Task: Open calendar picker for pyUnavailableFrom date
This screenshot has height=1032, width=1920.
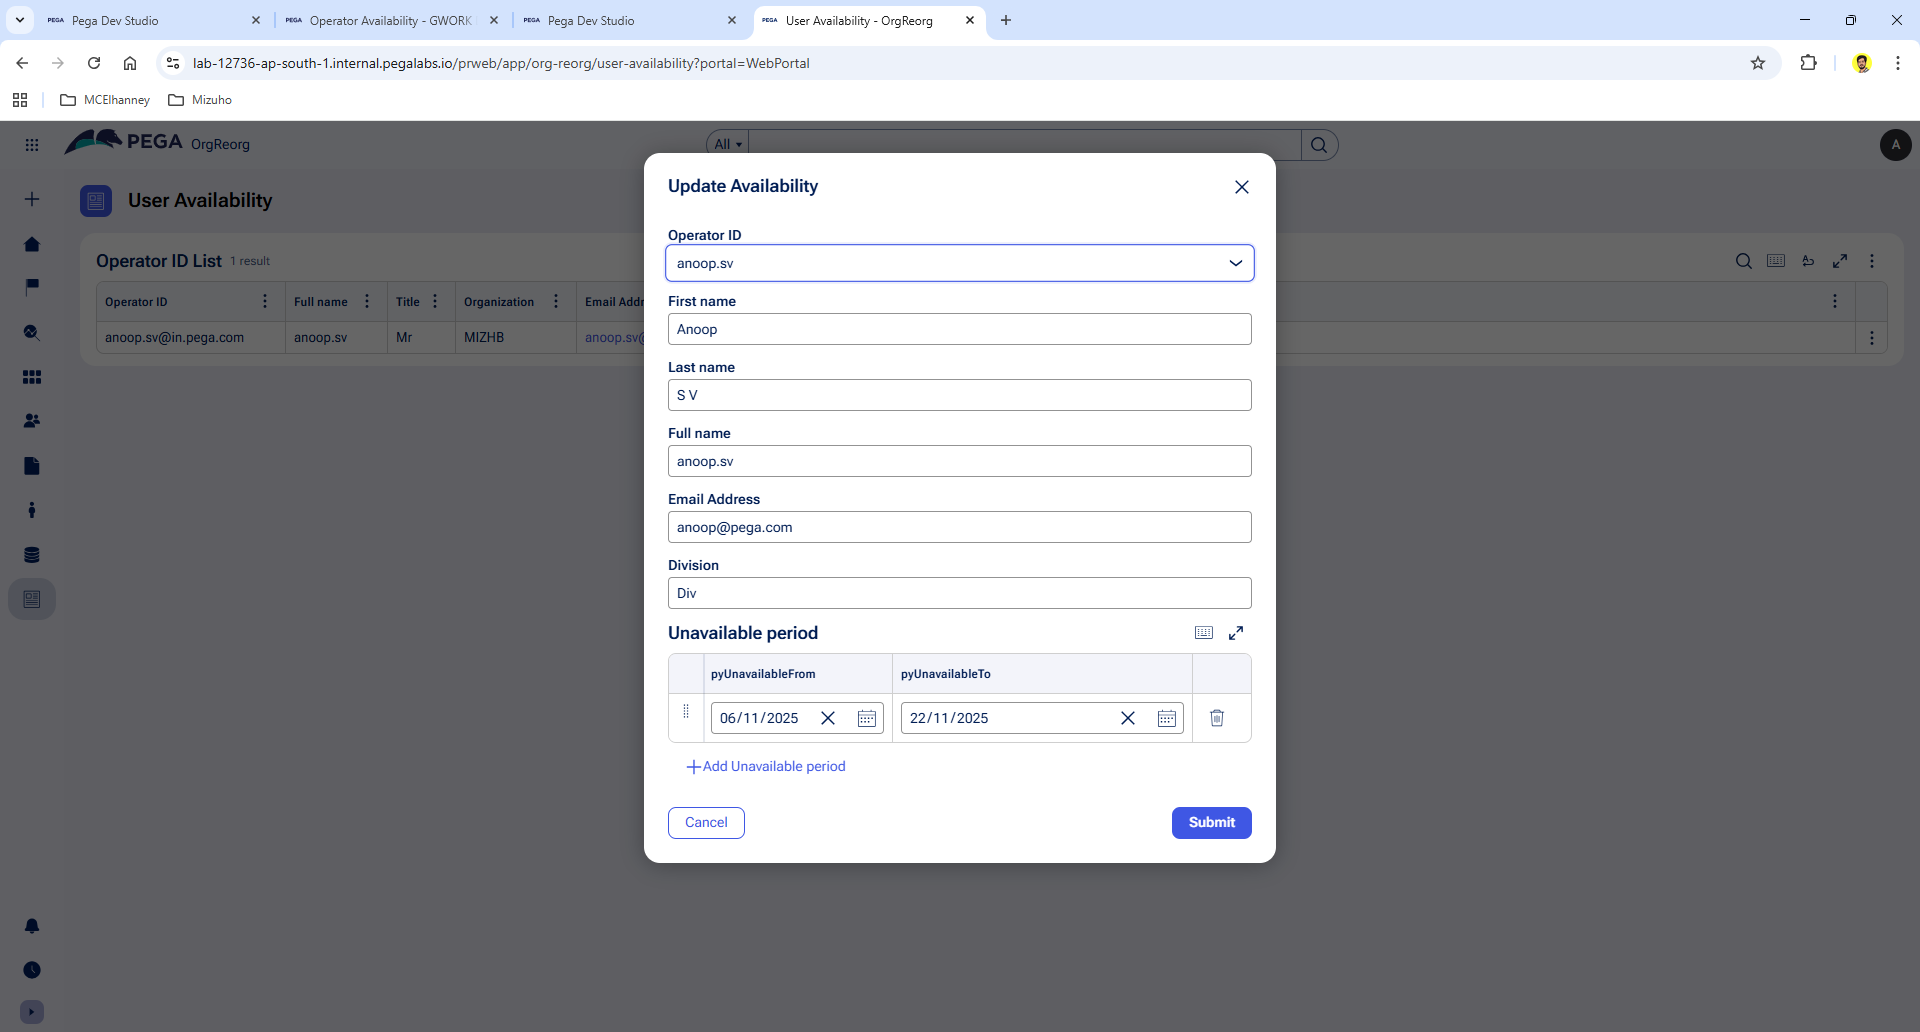Action: click(x=867, y=718)
